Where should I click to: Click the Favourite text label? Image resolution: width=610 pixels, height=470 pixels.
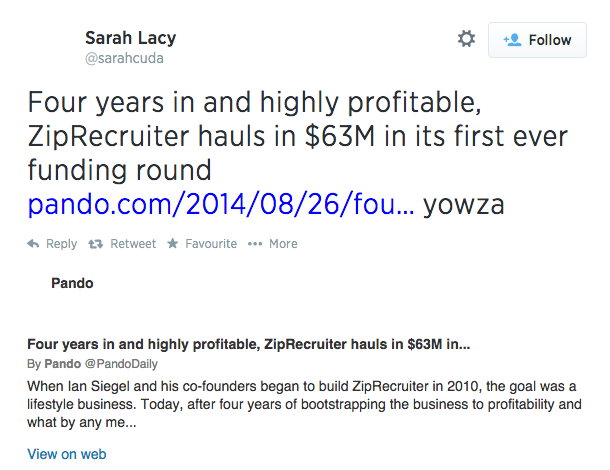click(209, 244)
